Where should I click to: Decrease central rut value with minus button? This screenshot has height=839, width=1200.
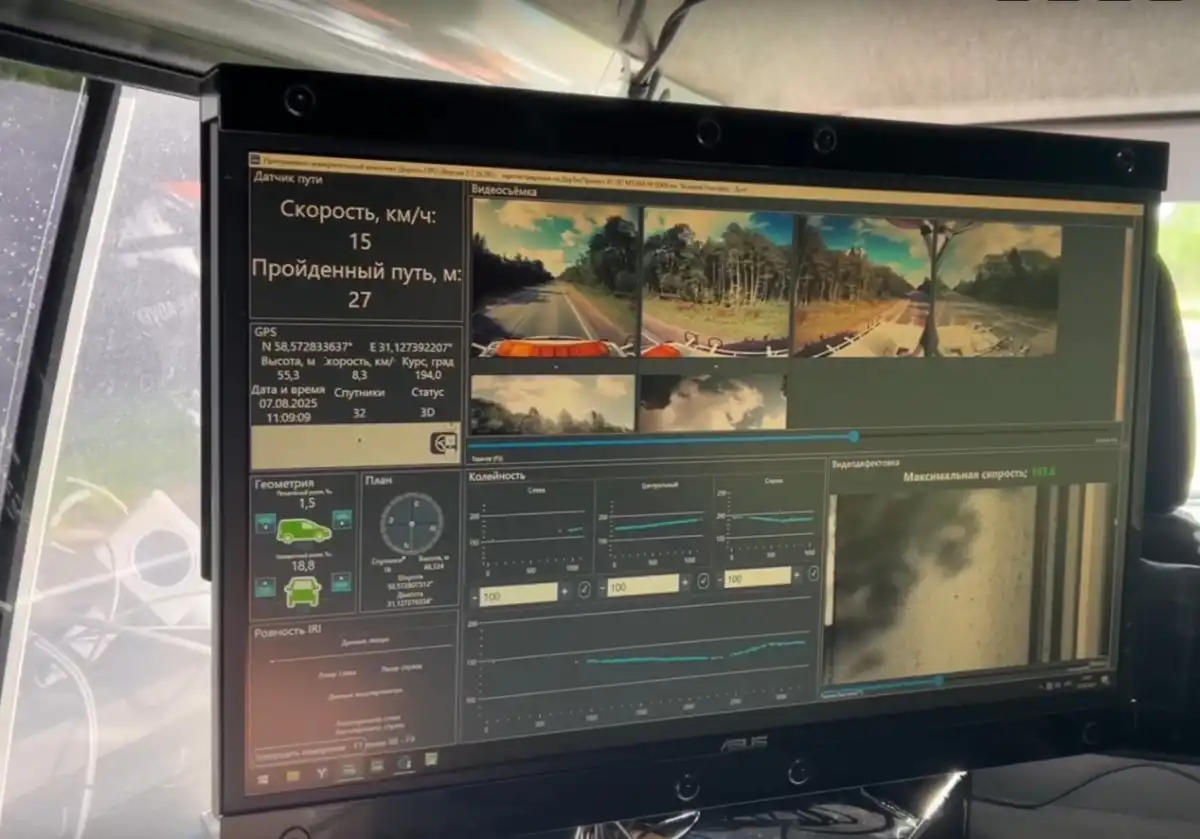point(601,588)
